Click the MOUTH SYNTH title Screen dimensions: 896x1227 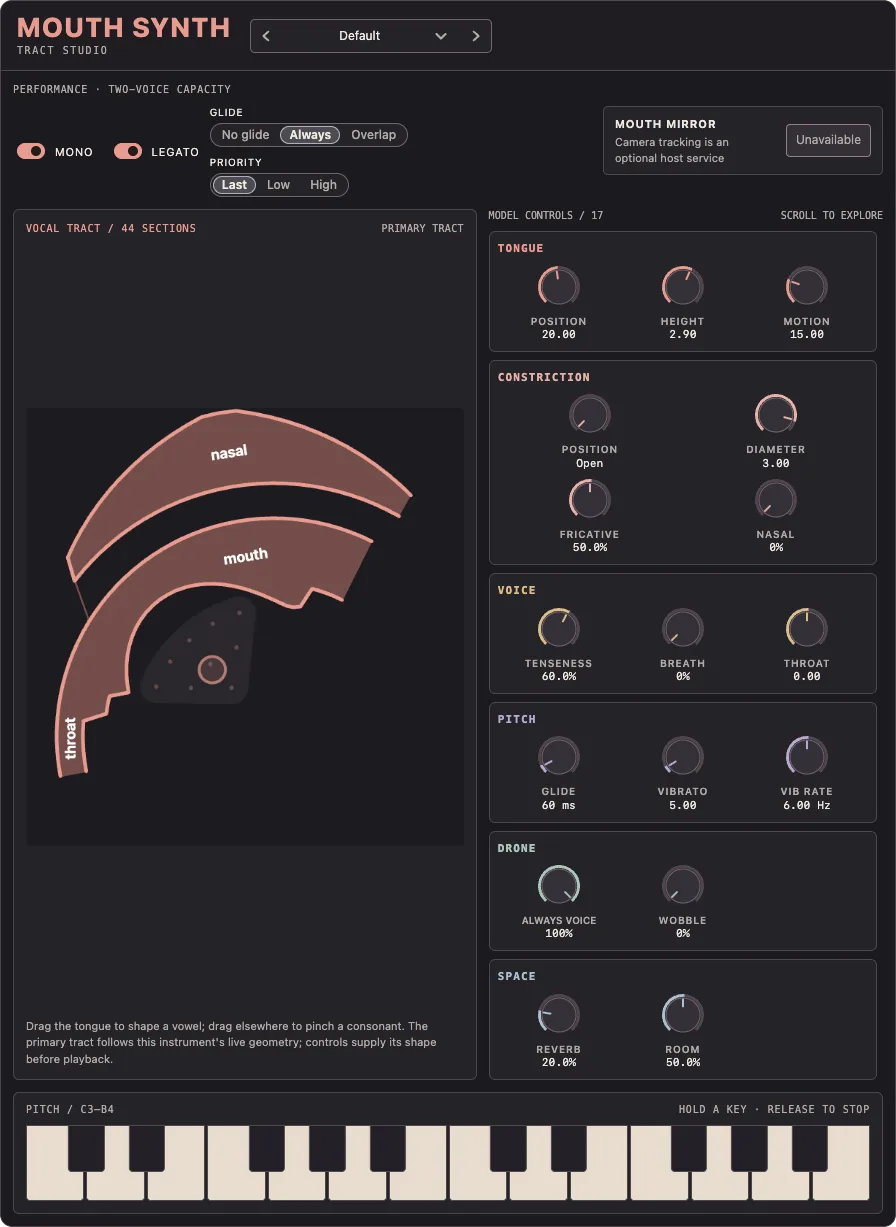click(124, 27)
